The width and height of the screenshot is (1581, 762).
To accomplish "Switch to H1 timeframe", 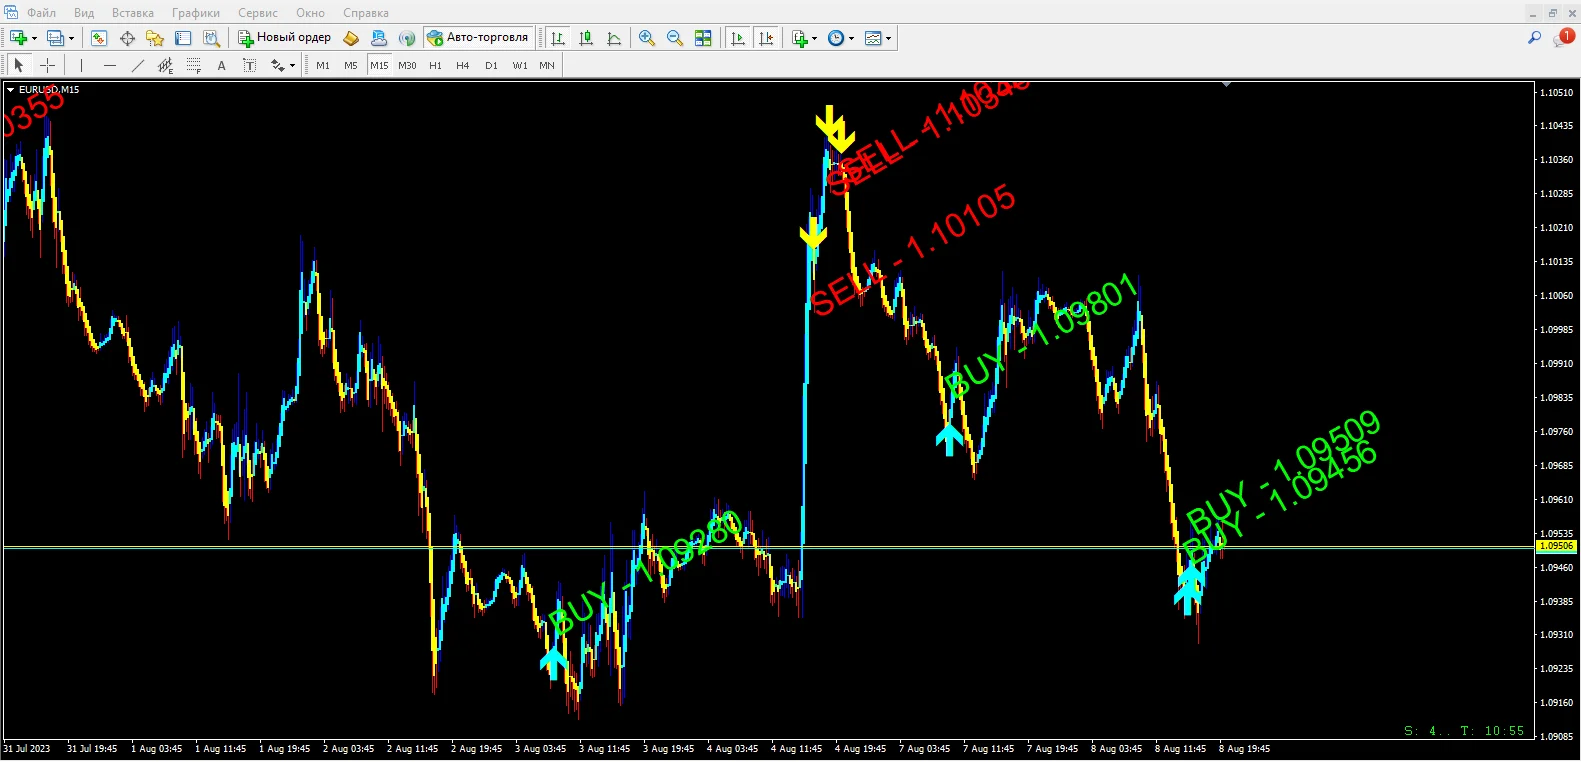I will tap(435, 65).
